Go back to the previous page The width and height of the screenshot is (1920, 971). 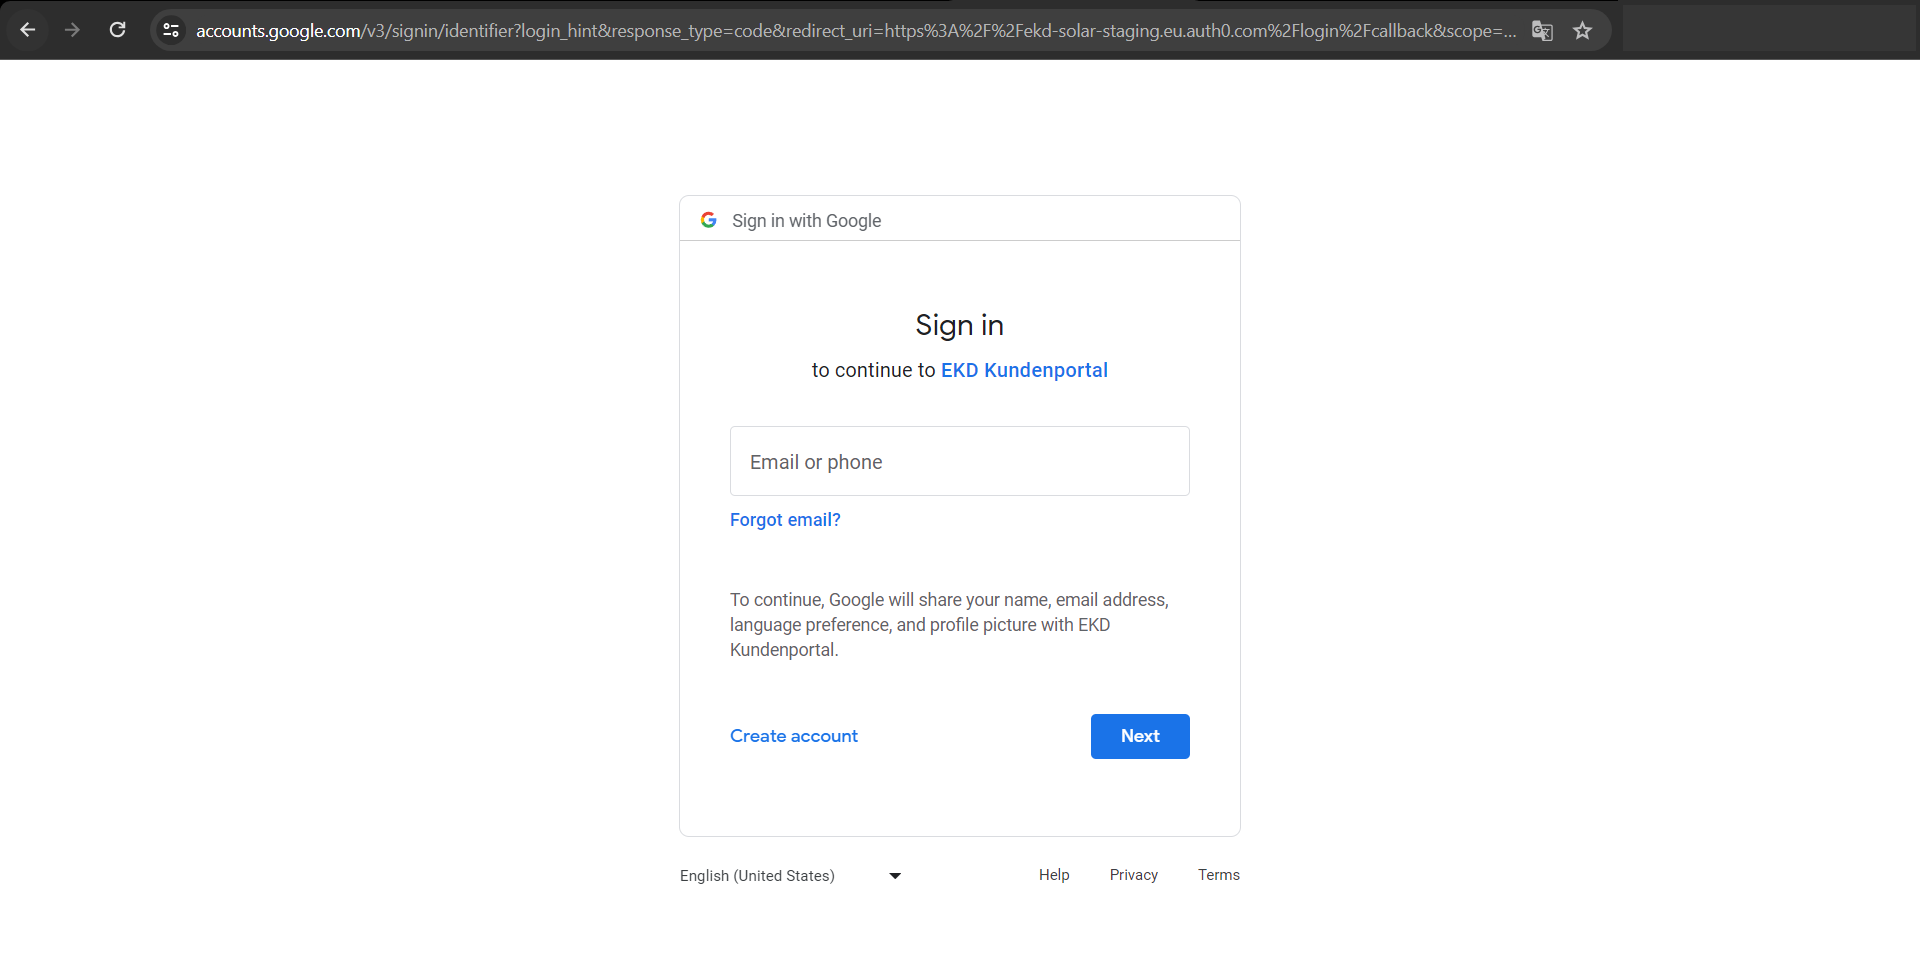coord(28,30)
